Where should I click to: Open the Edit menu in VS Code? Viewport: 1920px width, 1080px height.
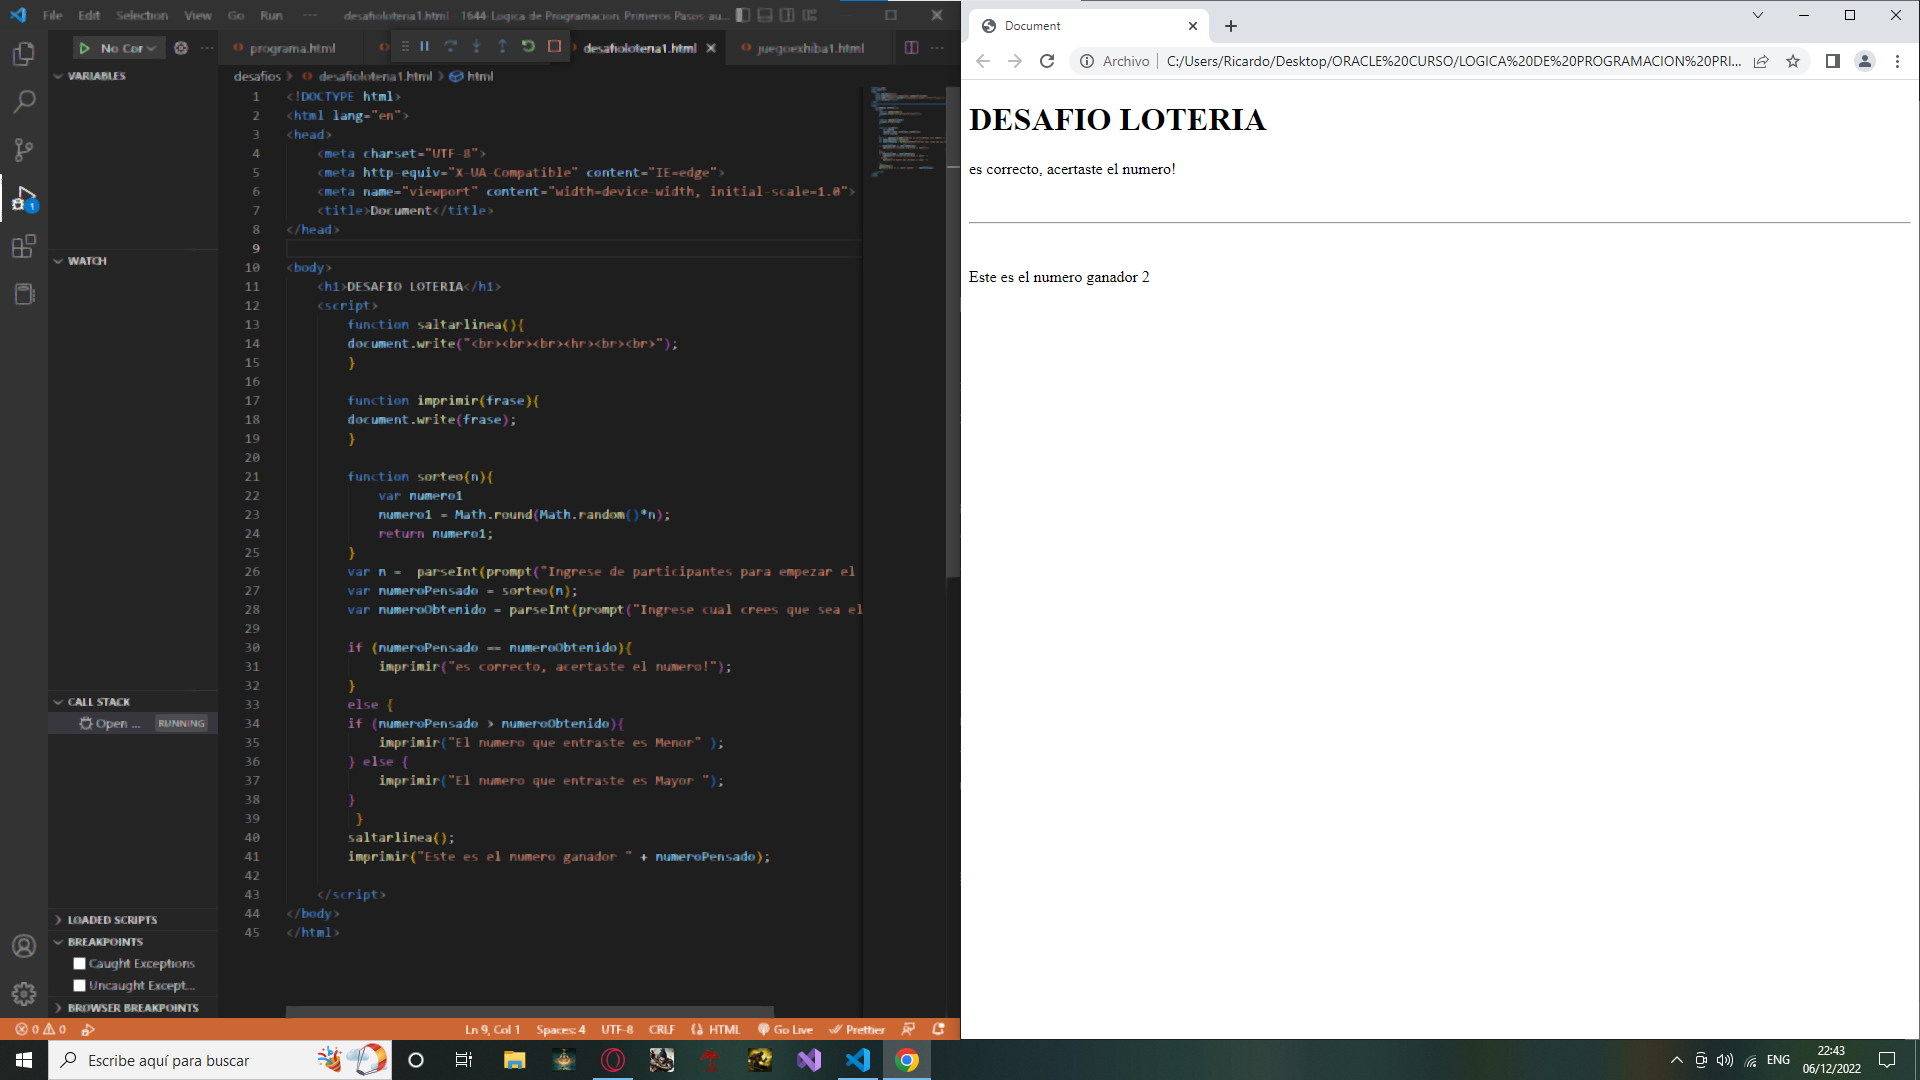89,15
